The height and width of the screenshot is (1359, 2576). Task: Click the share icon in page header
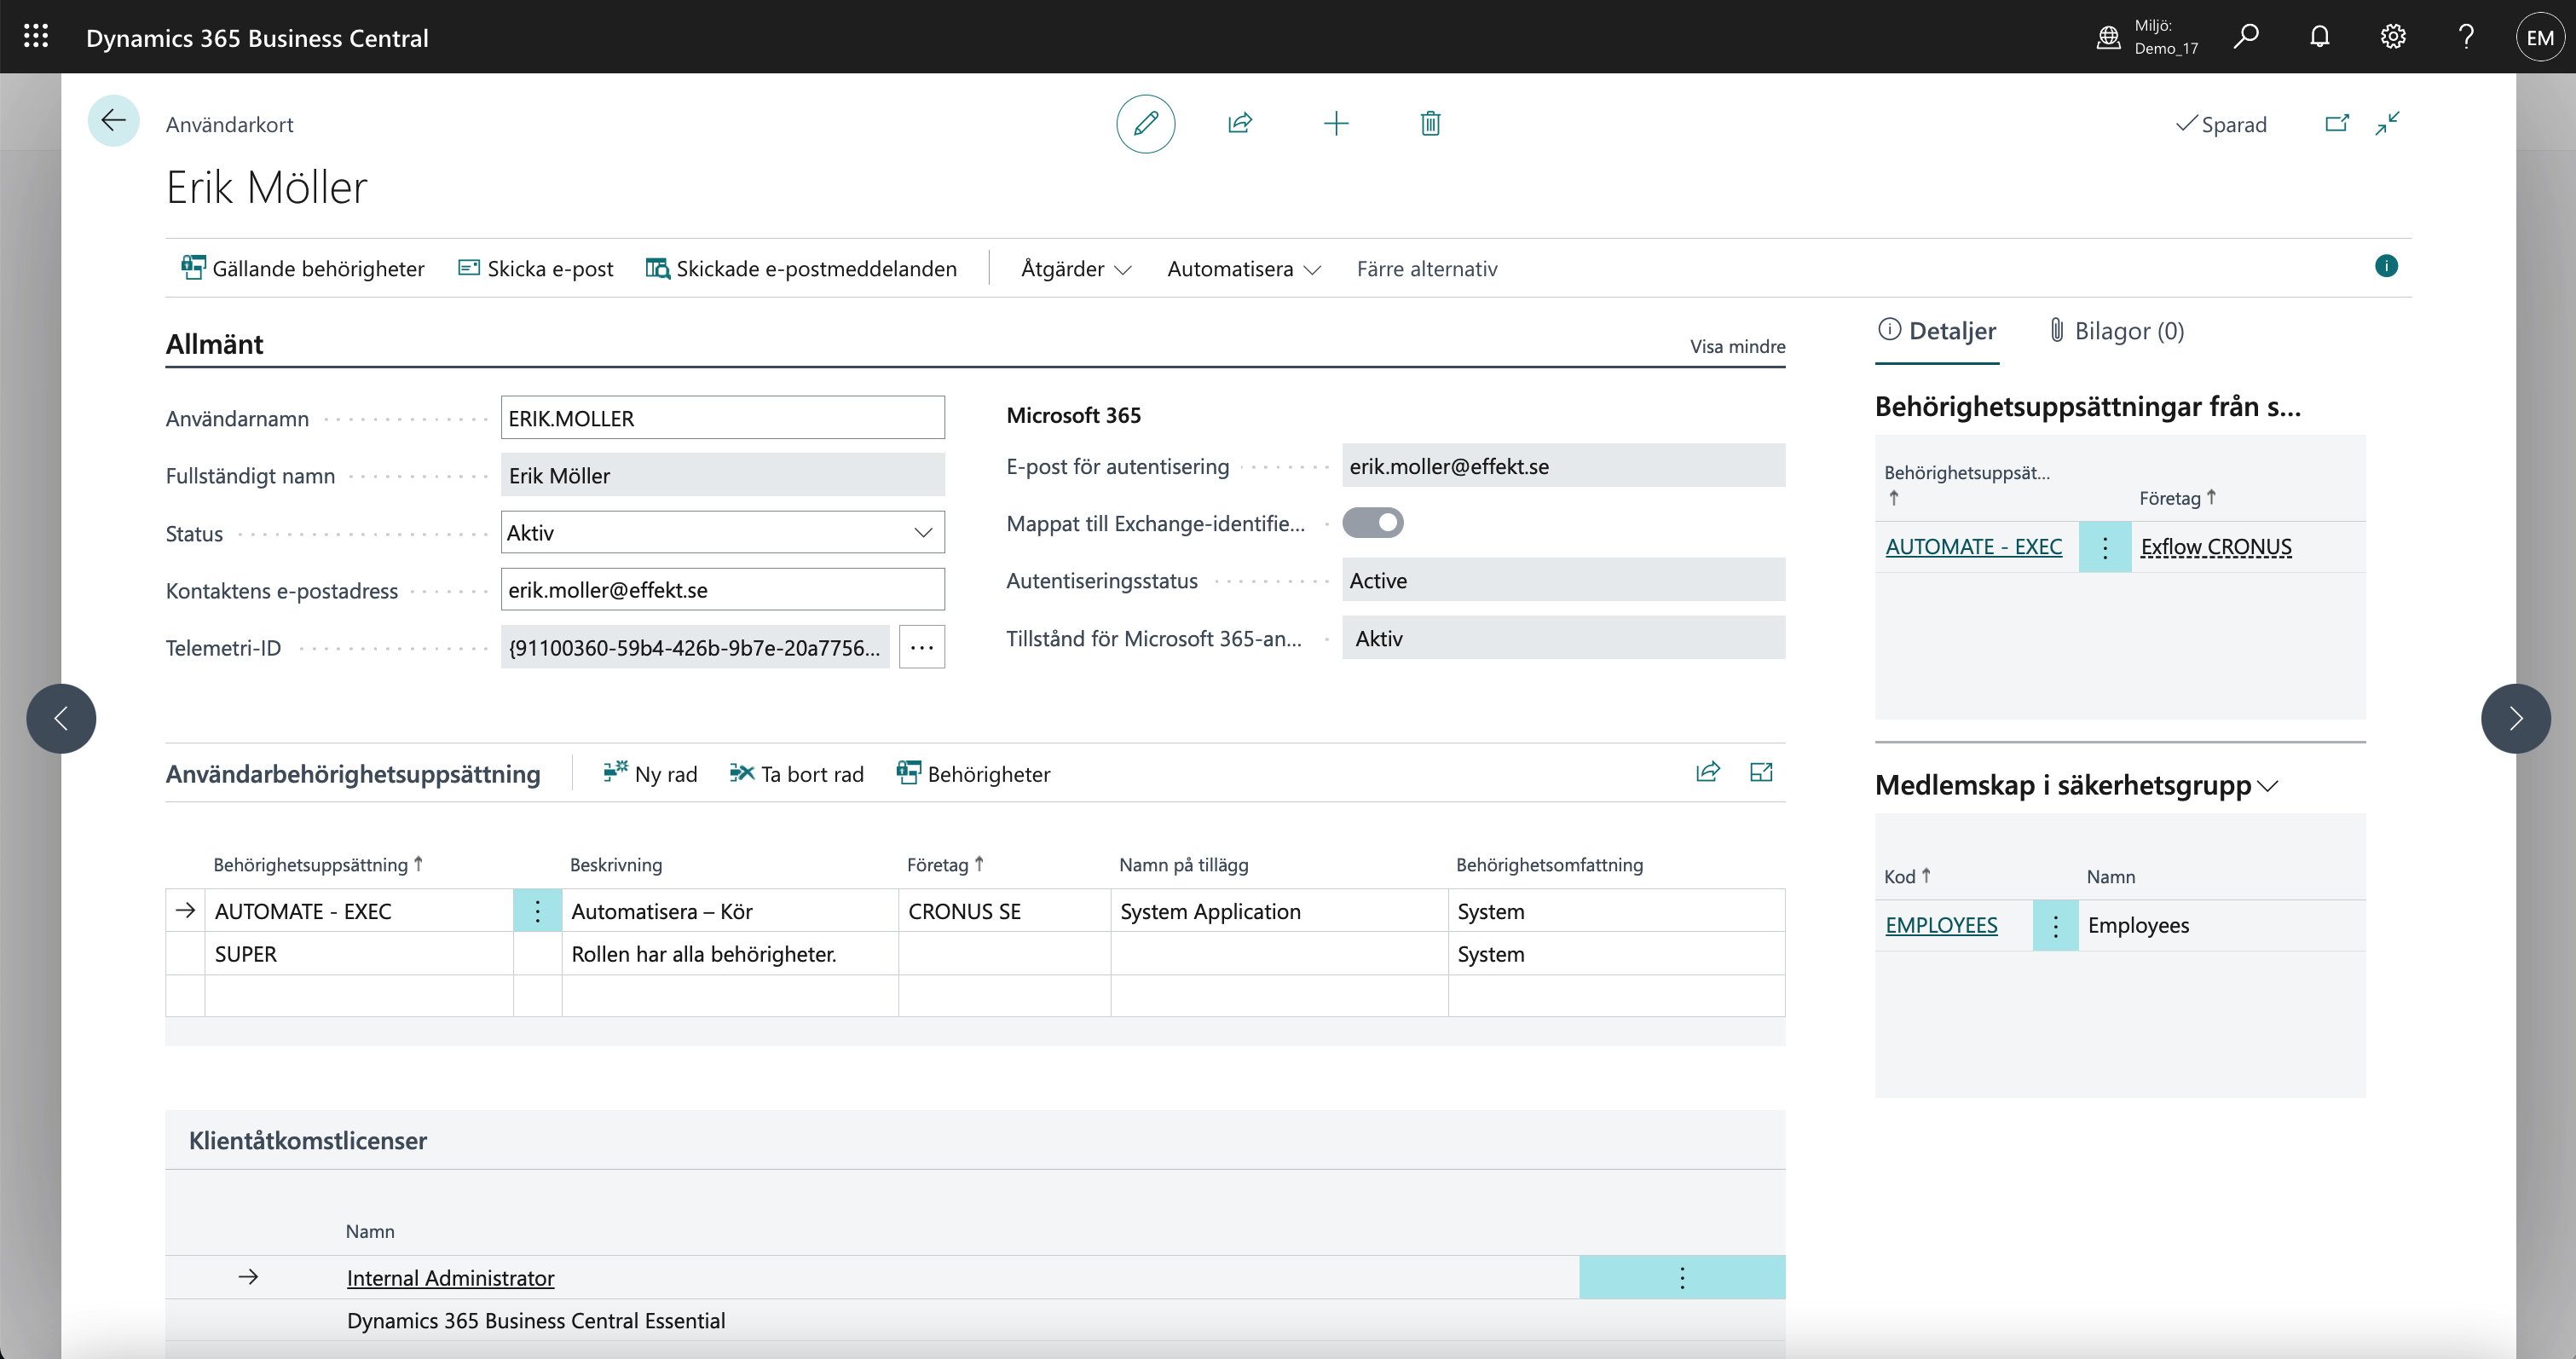pyautogui.click(x=1240, y=123)
